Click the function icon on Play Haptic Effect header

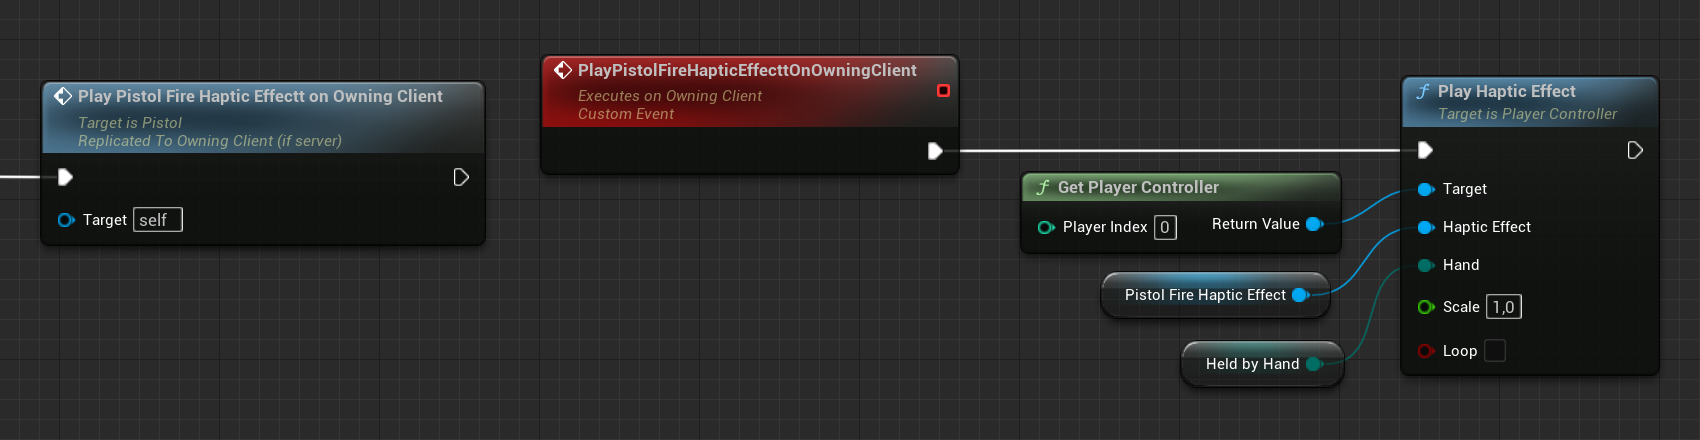(1423, 91)
